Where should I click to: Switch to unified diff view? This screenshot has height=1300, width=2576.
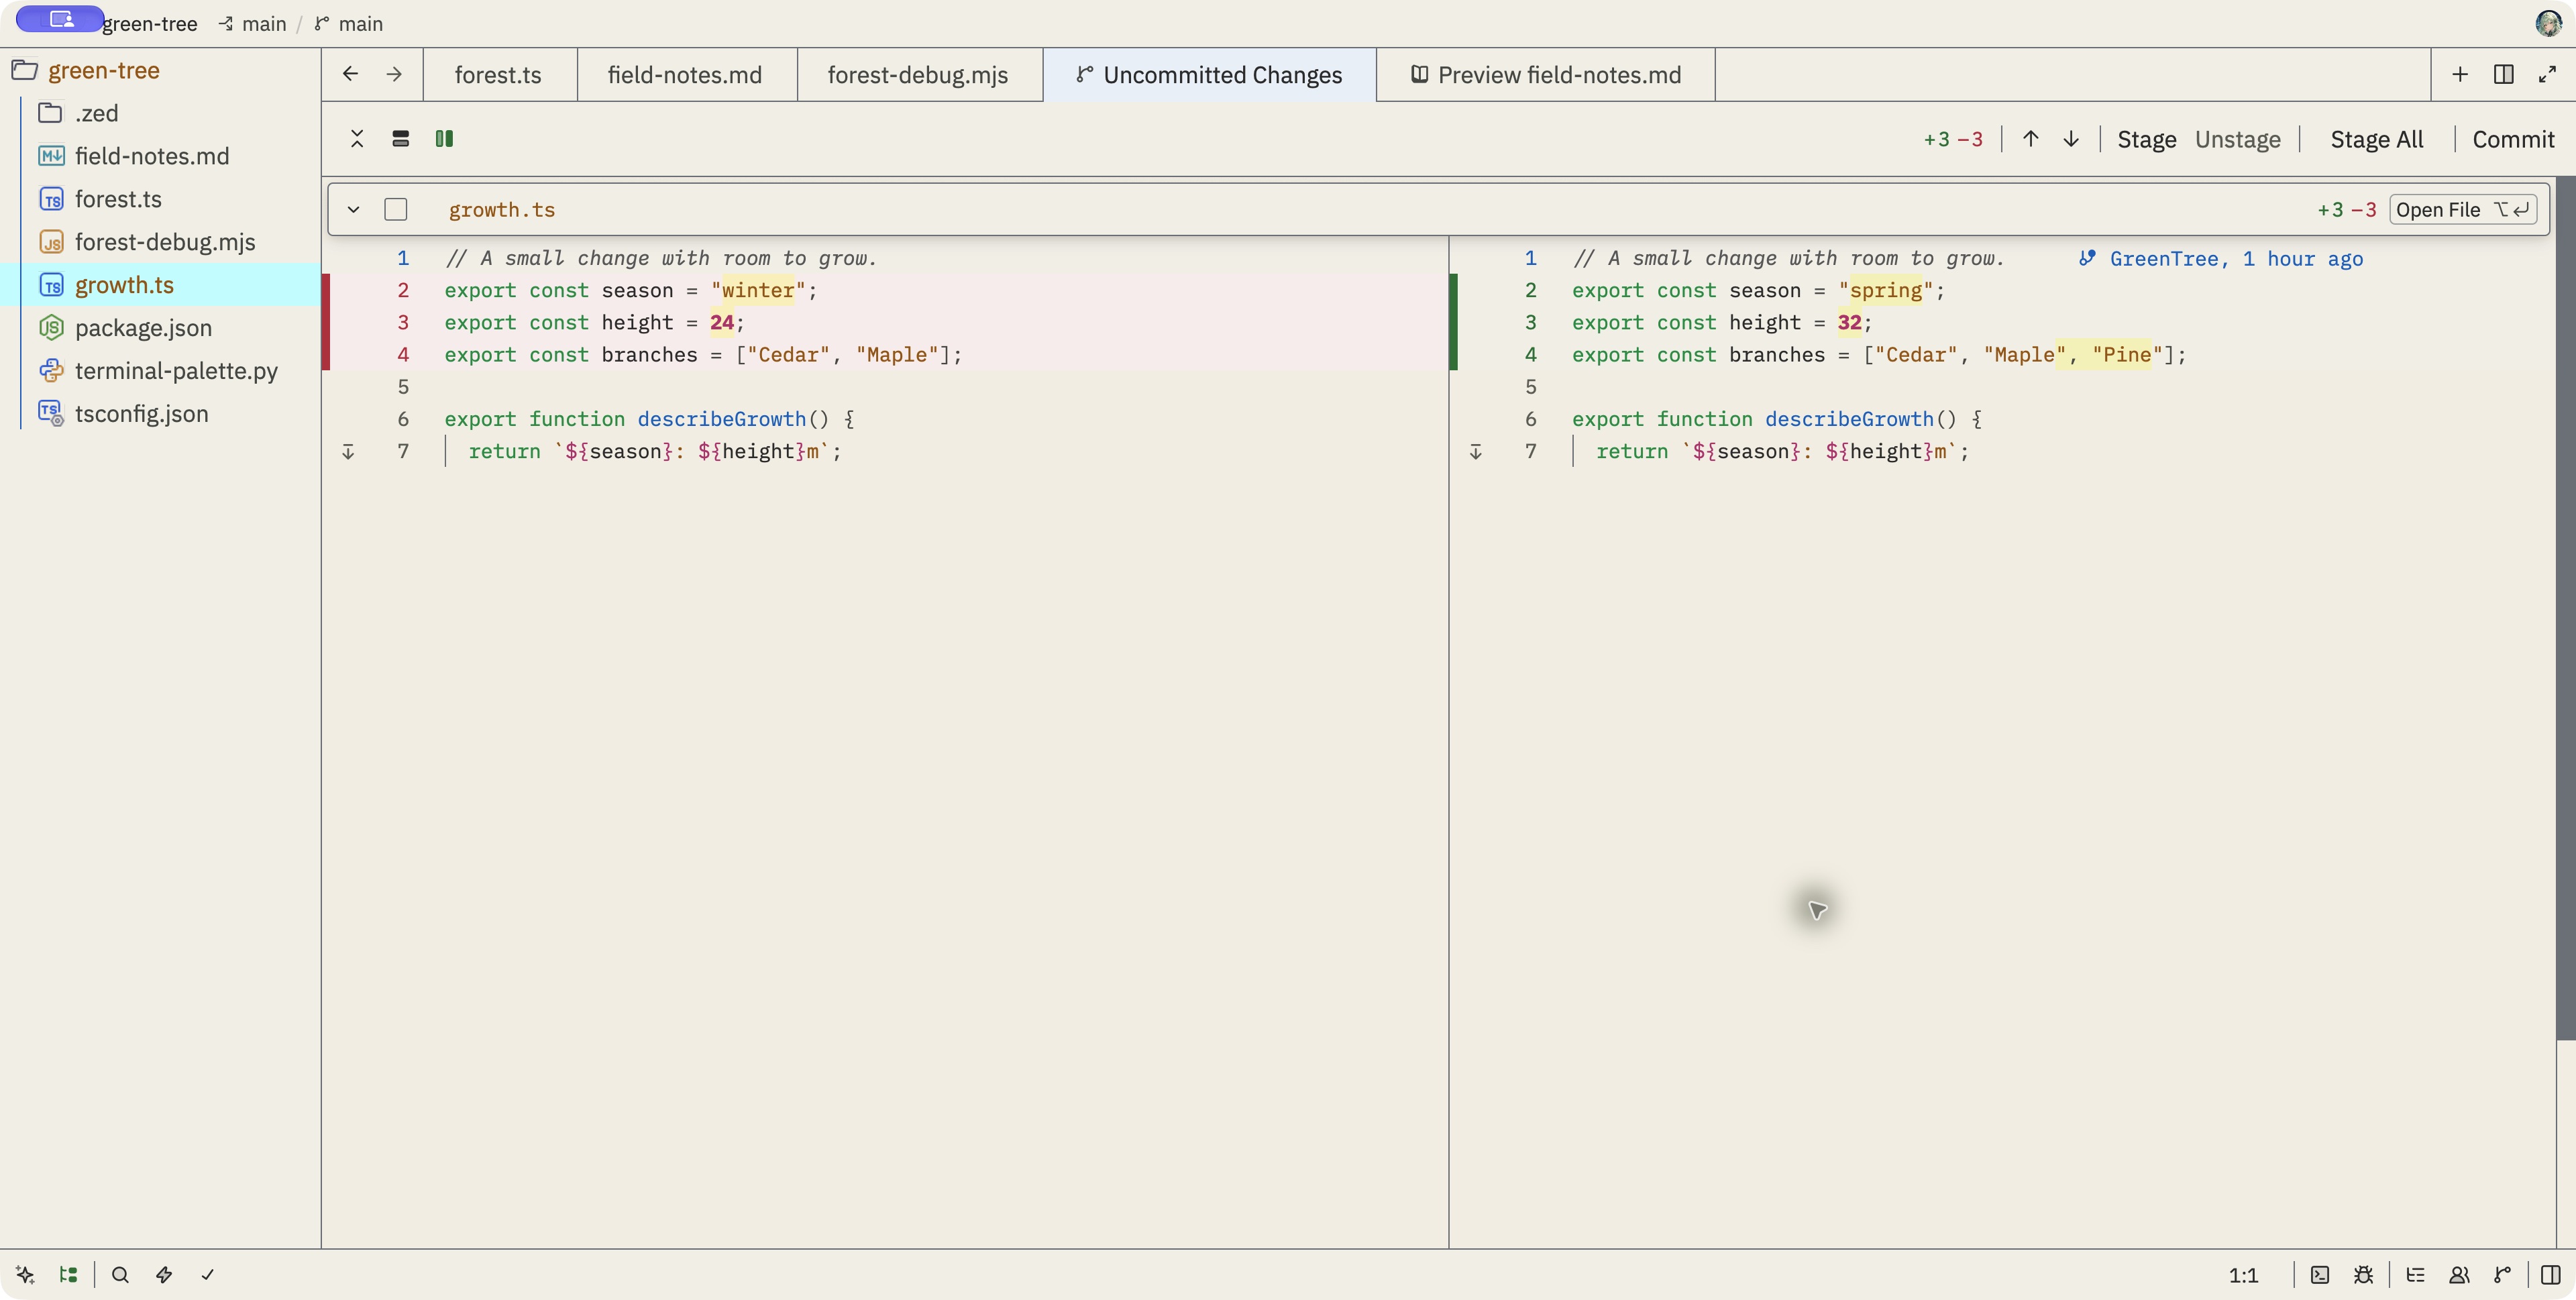pos(401,139)
